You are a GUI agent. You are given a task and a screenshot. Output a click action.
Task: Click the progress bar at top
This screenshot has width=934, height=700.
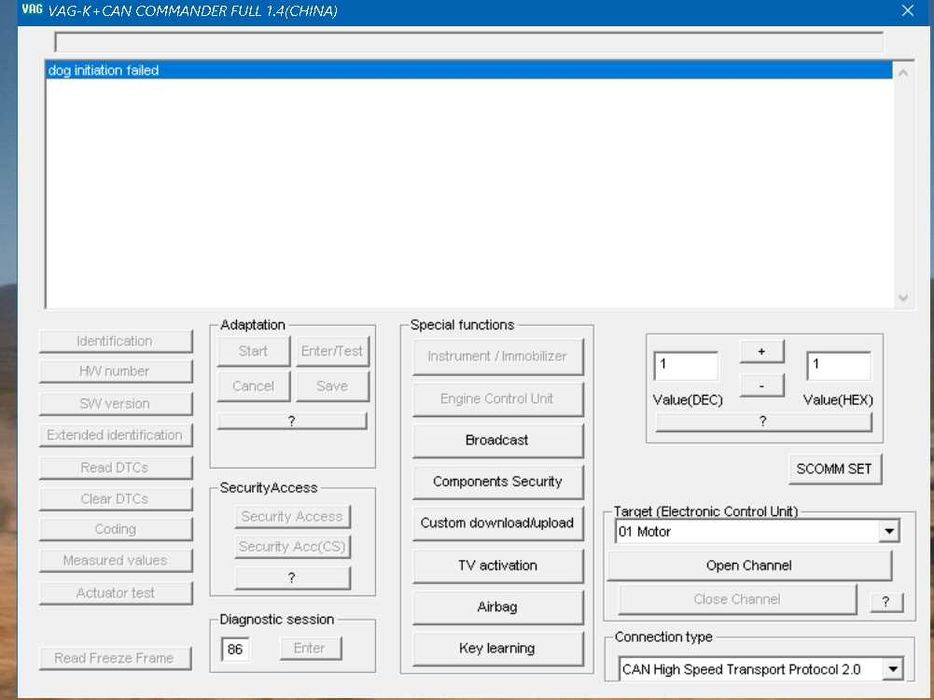tap(469, 42)
